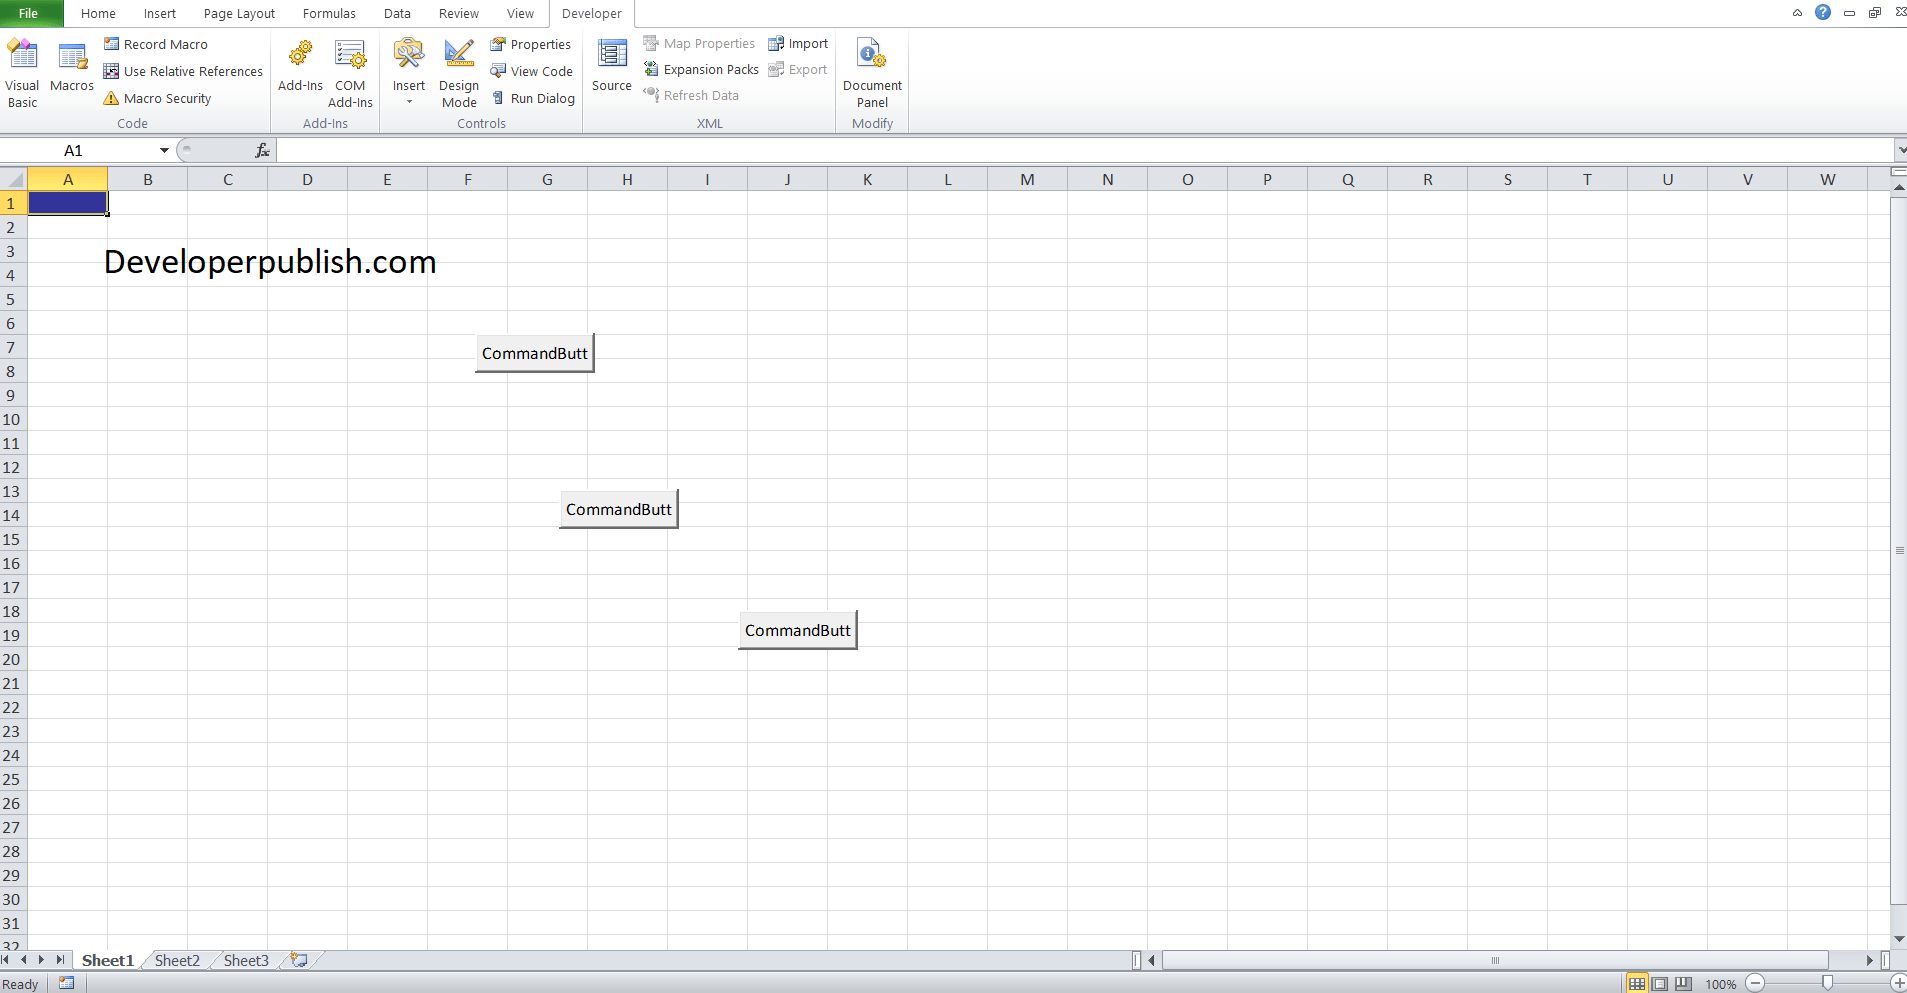
Task: Switch to the Formulas ribbon tab
Action: pyautogui.click(x=329, y=13)
